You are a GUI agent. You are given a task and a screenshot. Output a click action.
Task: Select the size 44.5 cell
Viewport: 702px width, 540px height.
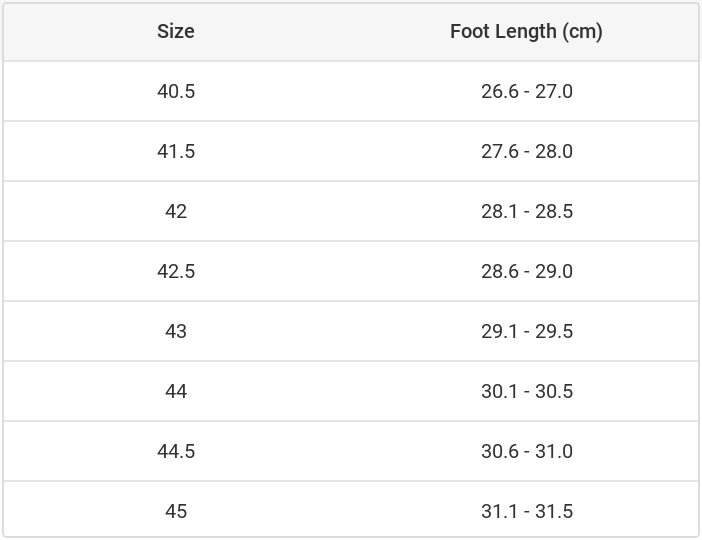pyautogui.click(x=176, y=451)
